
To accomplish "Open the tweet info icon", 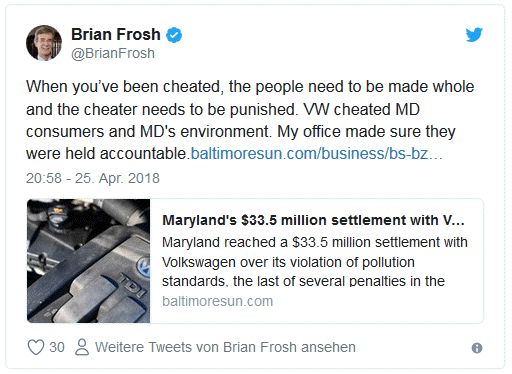I will click(x=477, y=348).
